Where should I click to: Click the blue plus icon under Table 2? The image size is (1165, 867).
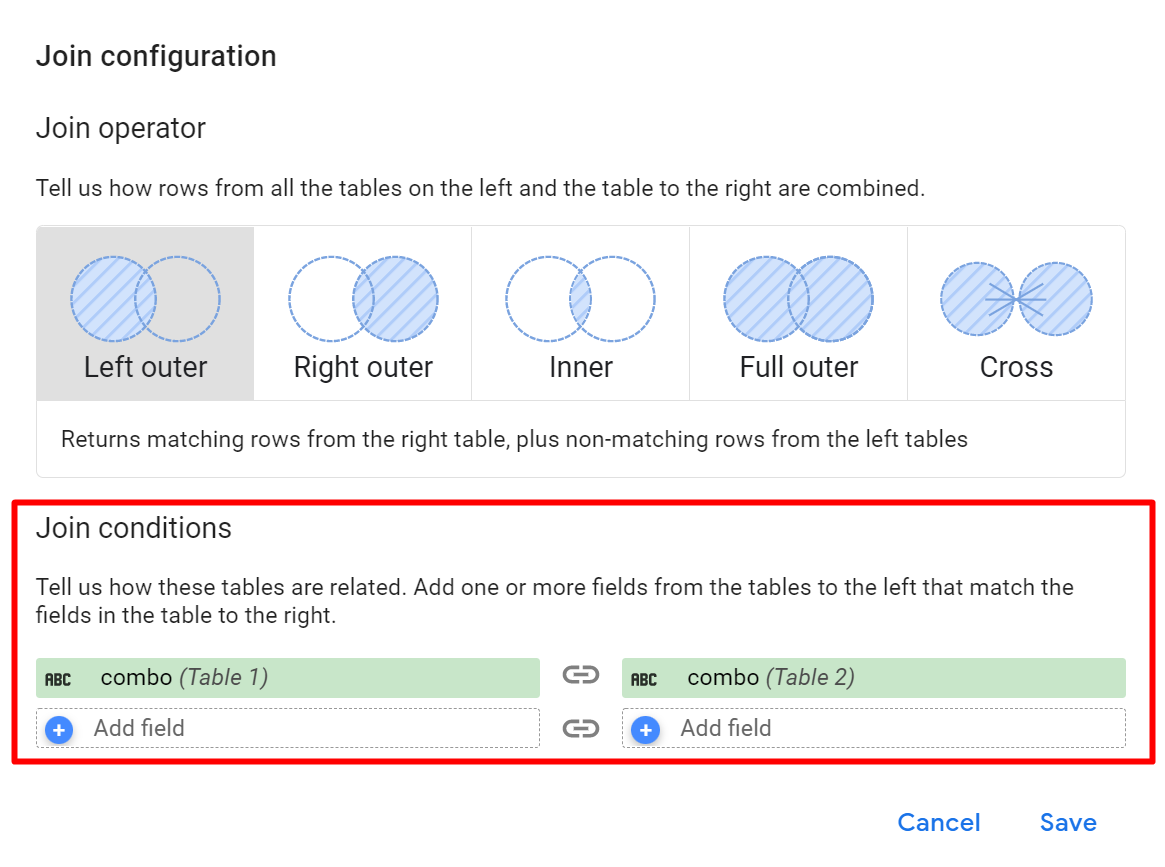(x=645, y=730)
